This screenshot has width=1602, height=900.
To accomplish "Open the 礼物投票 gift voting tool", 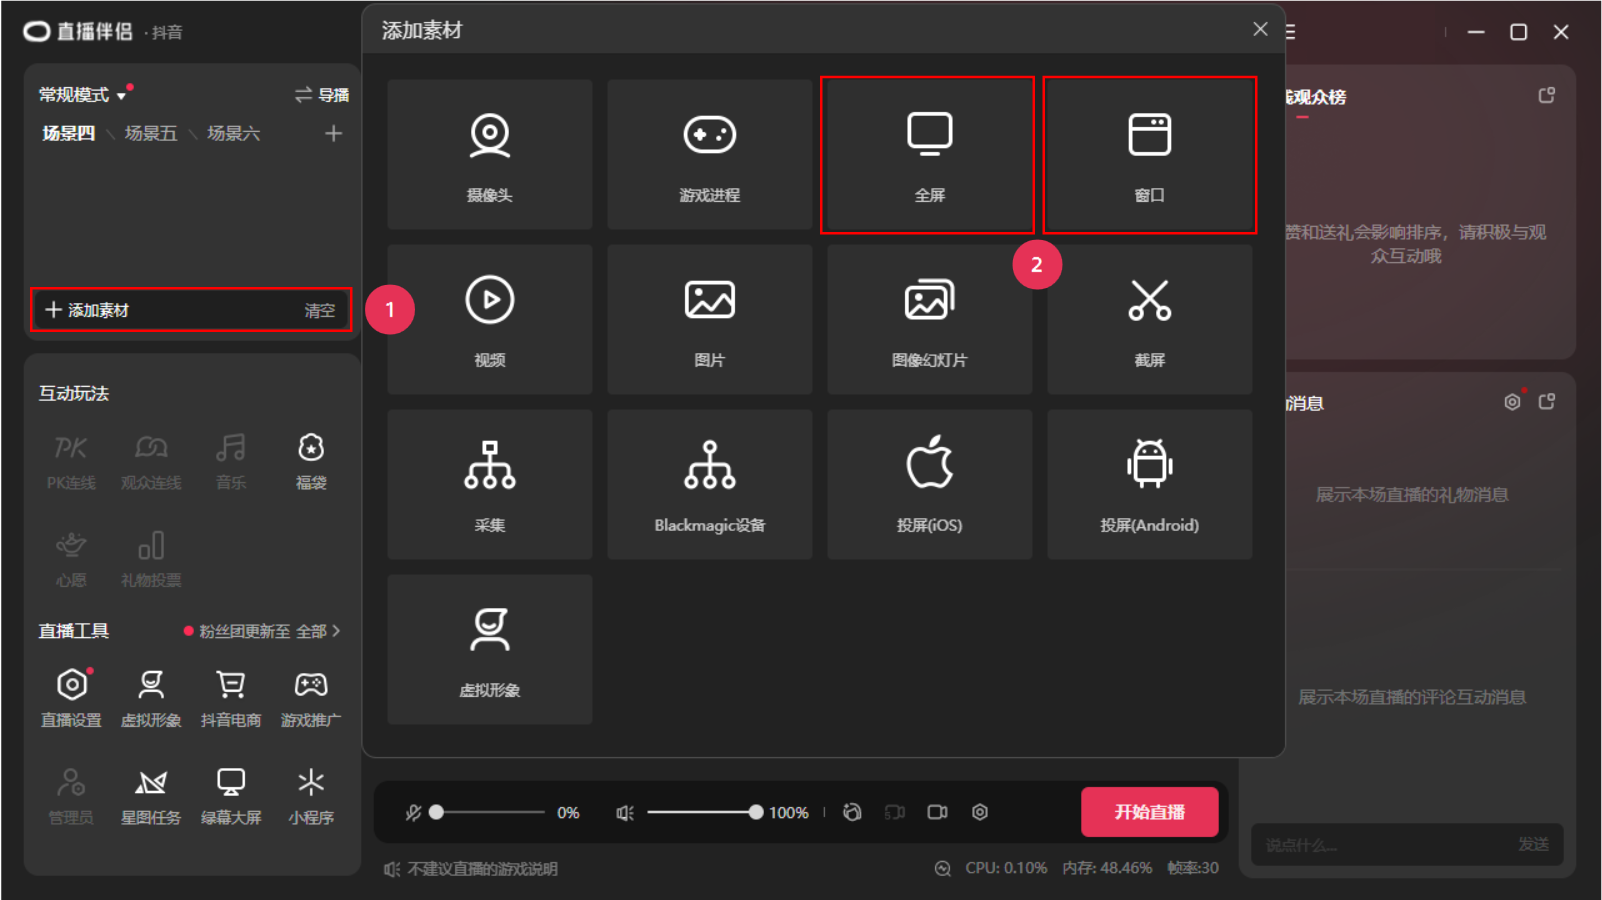I will (151, 560).
